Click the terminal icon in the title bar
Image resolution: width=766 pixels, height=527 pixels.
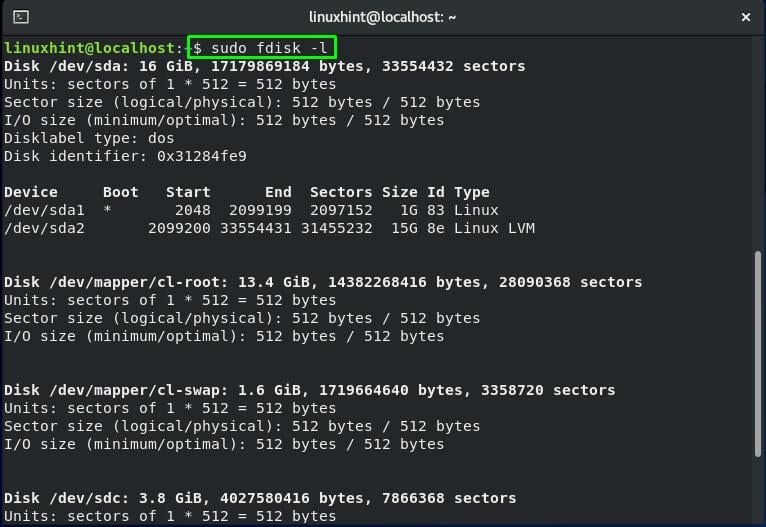[x=21, y=17]
